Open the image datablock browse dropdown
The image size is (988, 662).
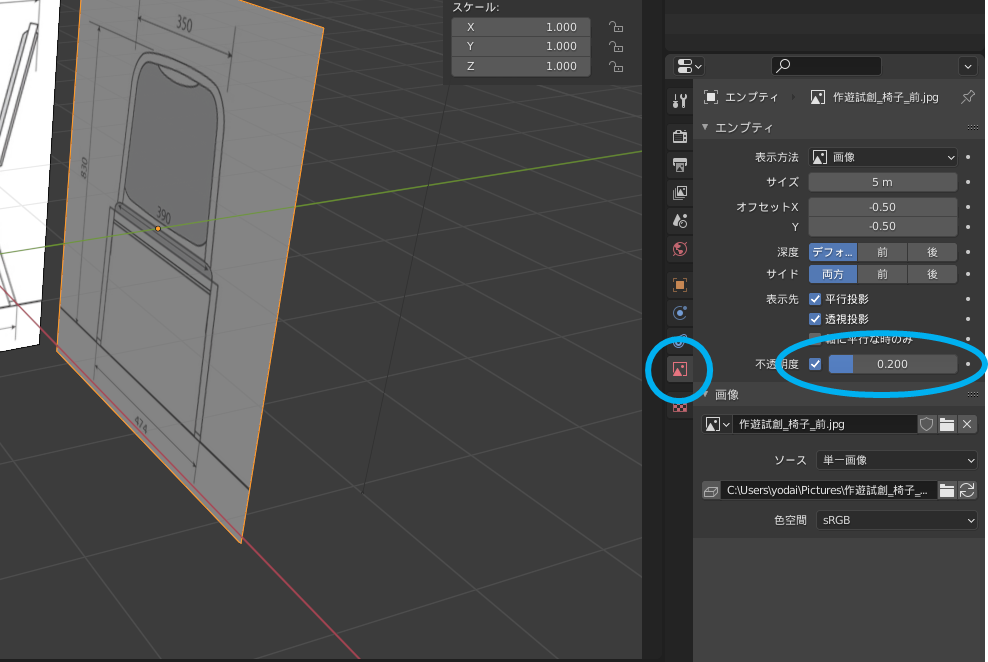click(x=717, y=425)
